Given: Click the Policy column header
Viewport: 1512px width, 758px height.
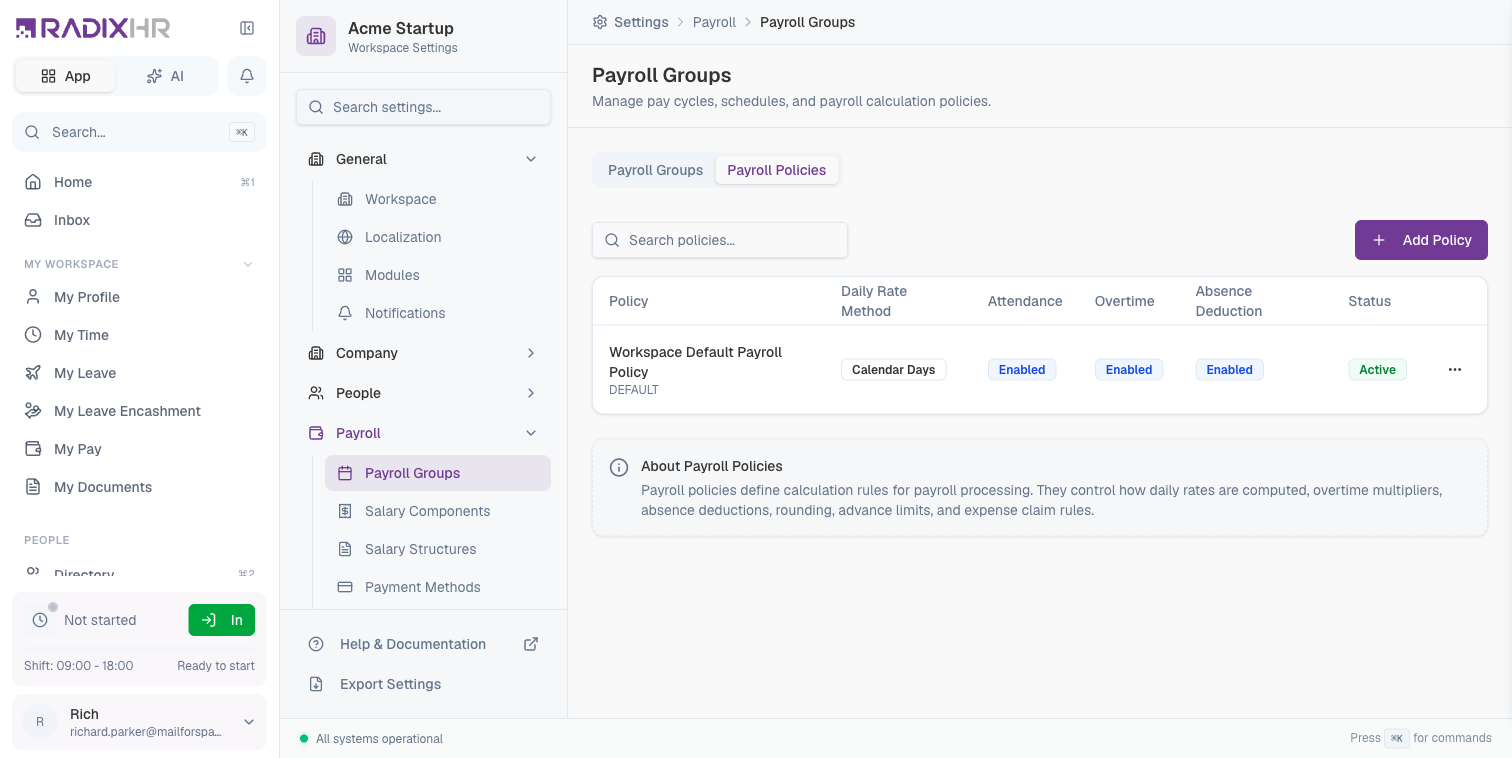Looking at the screenshot, I should point(628,301).
